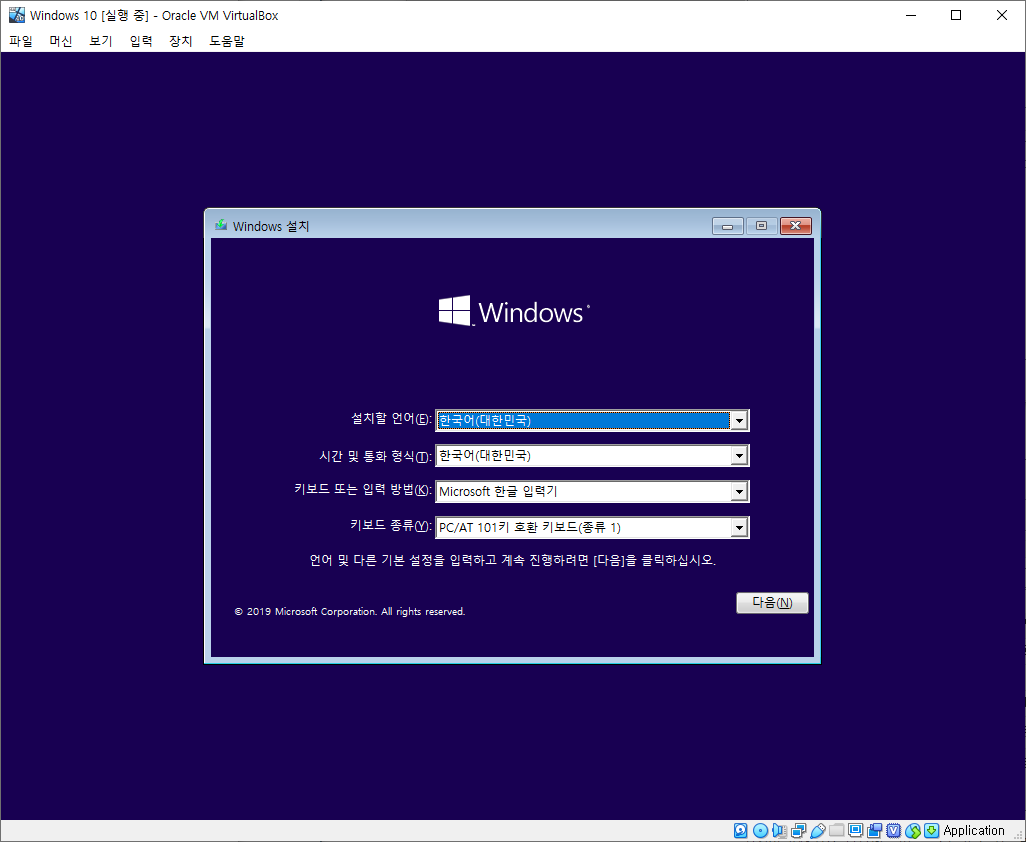Viewport: 1026px width, 842px height.
Task: Click the 다음(N) button
Action: point(772,603)
